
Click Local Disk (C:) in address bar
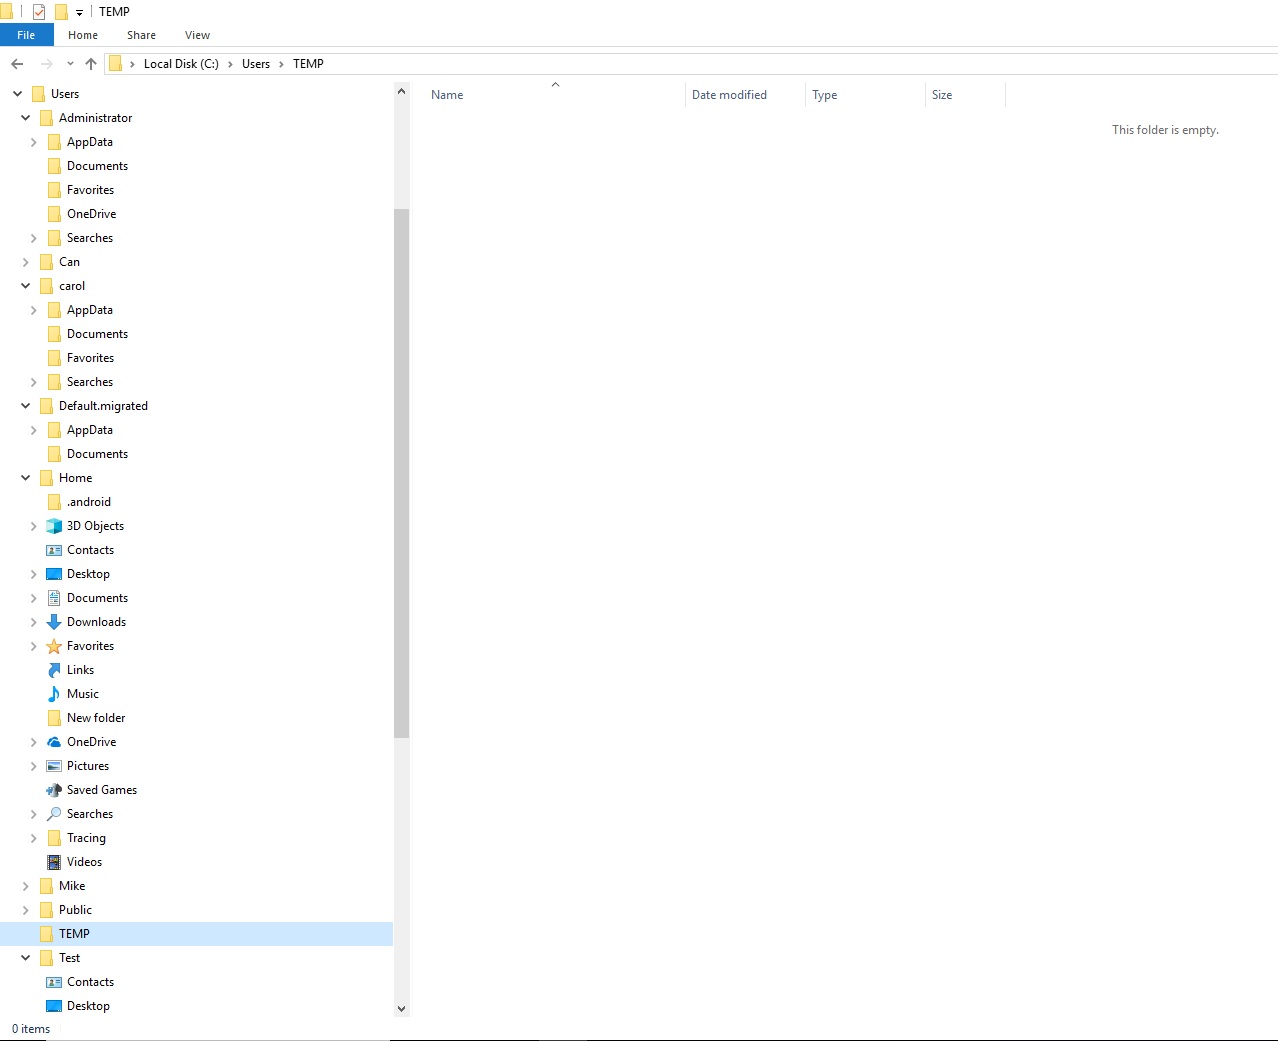tap(181, 64)
